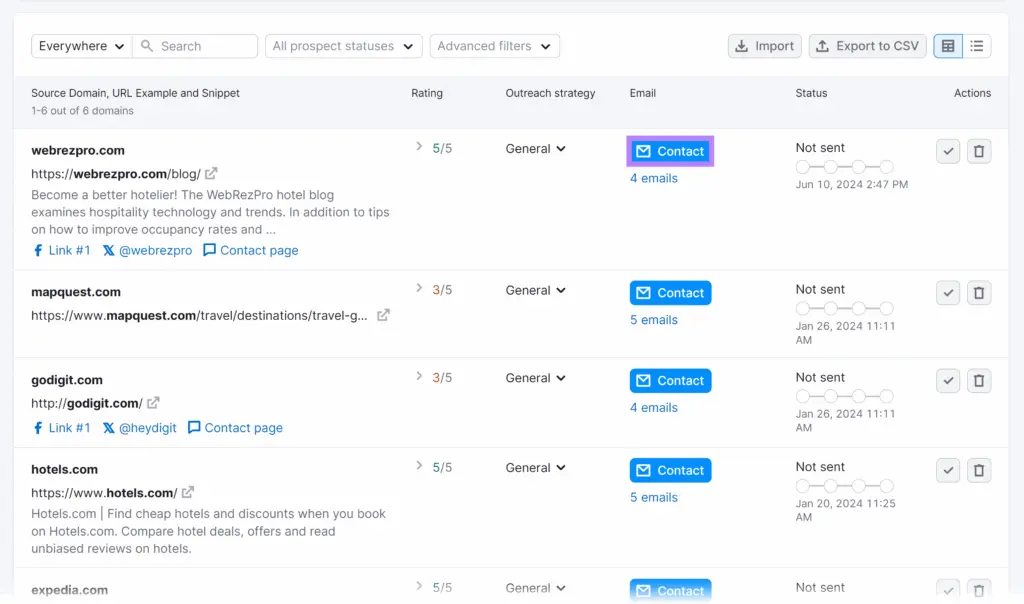Export prospects with Export to CSV

click(867, 46)
